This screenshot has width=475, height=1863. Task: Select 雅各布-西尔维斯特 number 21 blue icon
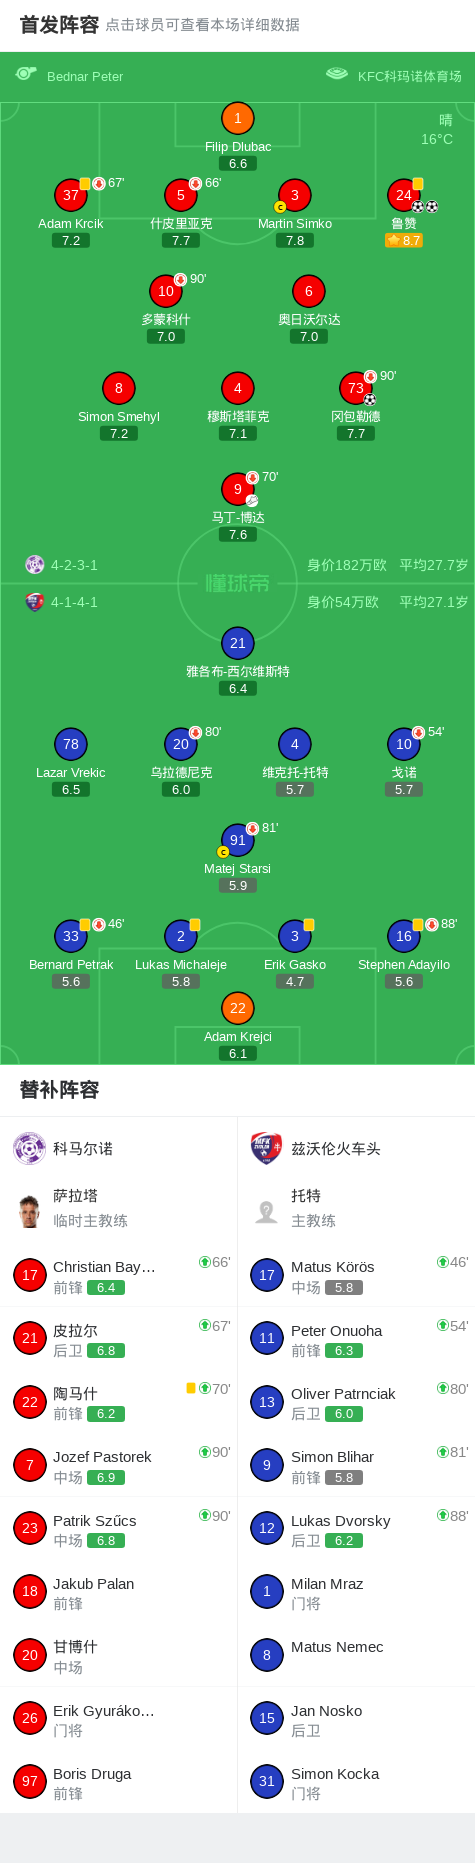click(x=237, y=643)
